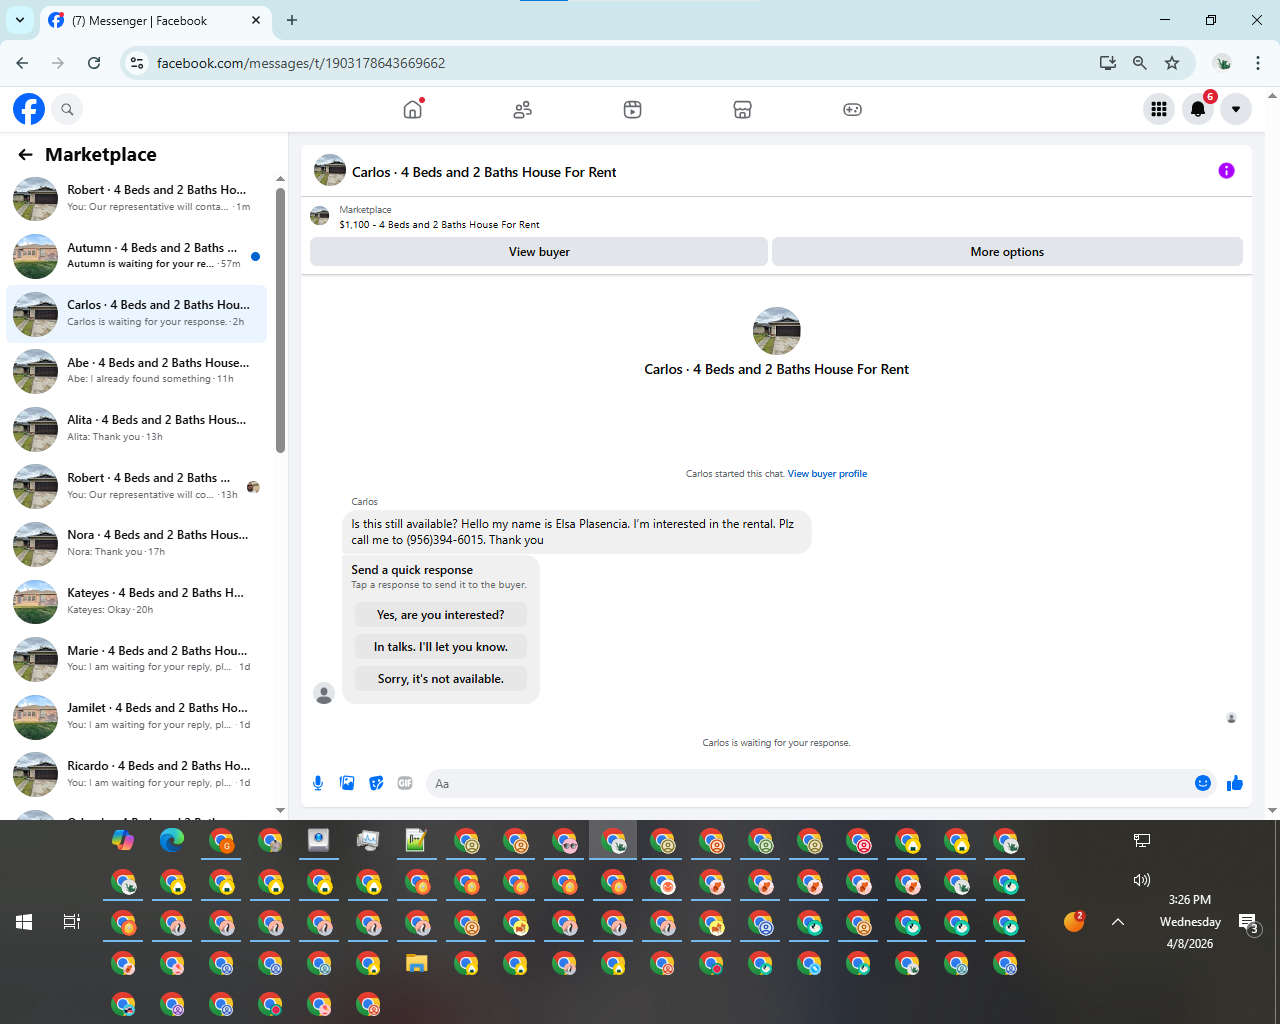
Task: Open Abe's conversation
Action: pos(137,371)
